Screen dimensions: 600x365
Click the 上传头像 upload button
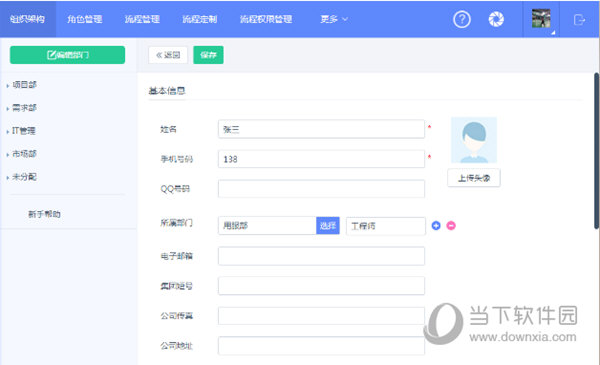474,178
